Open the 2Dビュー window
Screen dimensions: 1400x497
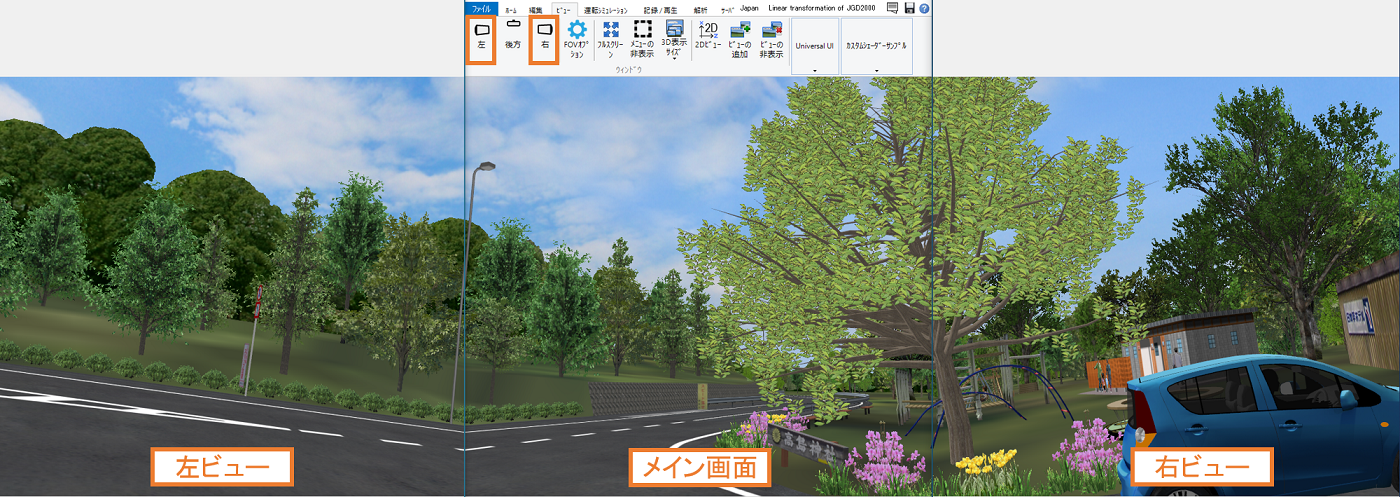click(709, 35)
